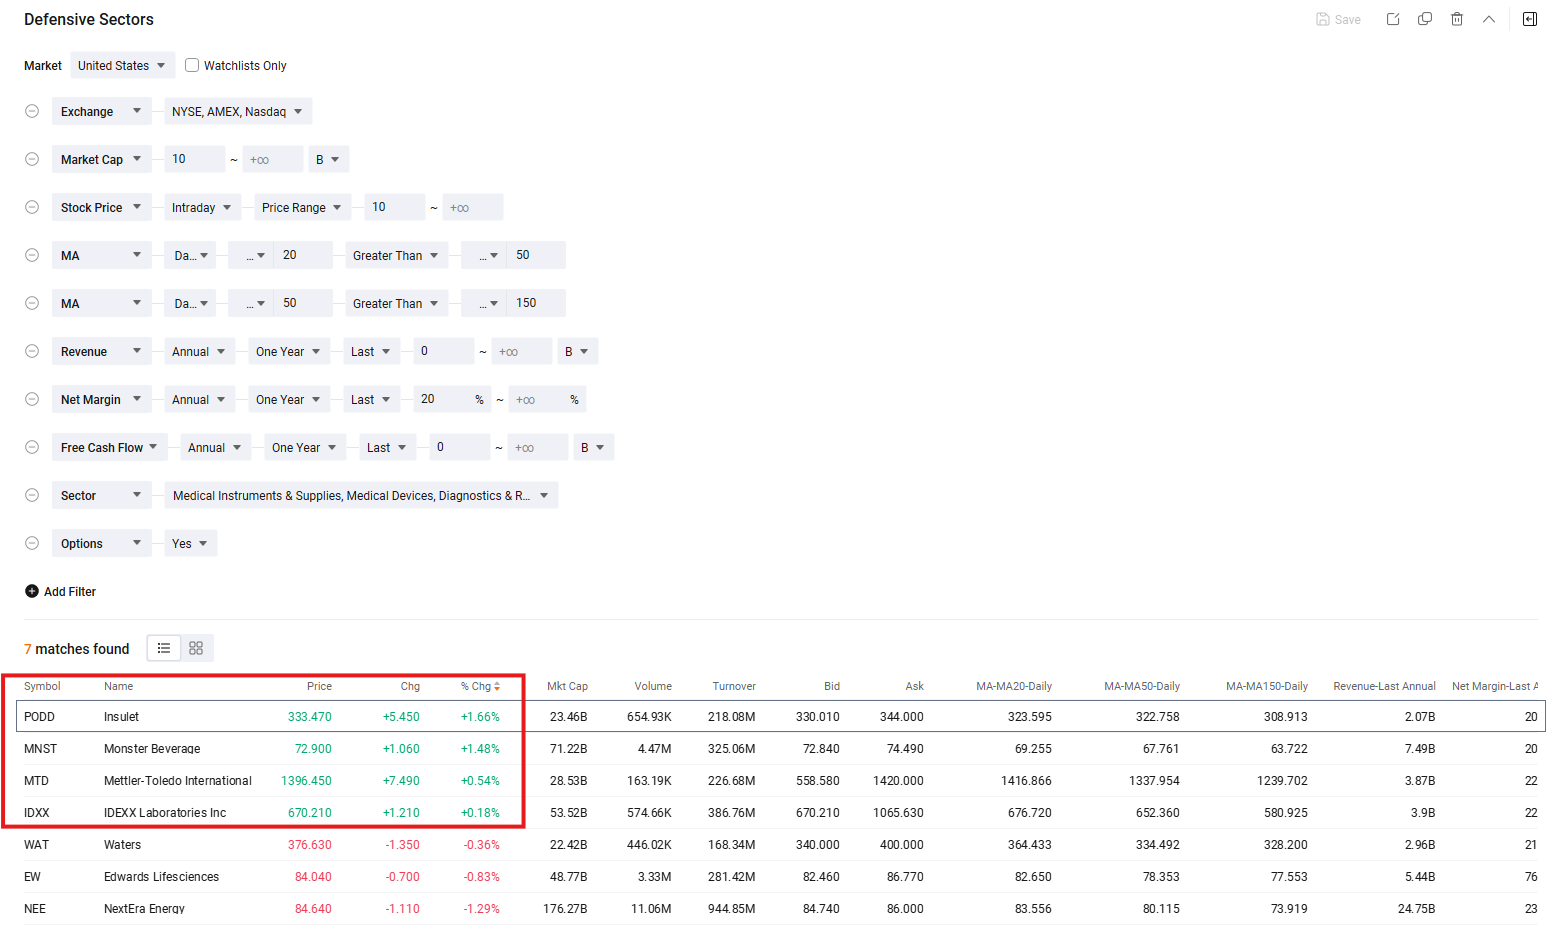Open the Greater Than dropdown in MA 50 row
The height and width of the screenshot is (938, 1549).
click(x=397, y=303)
